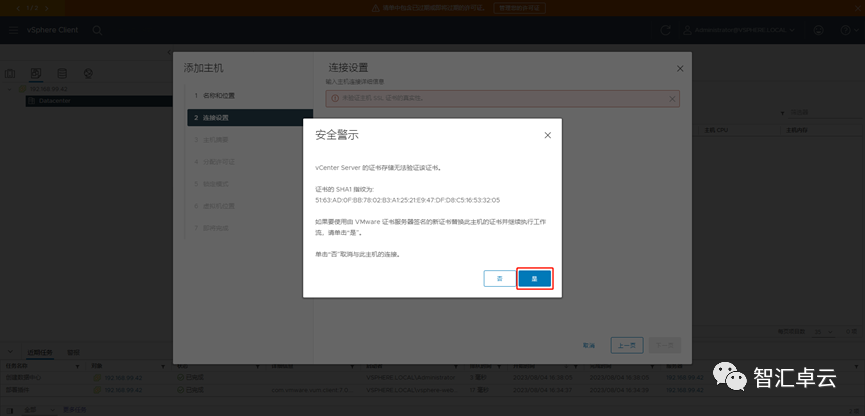This screenshot has height=416, width=865.
Task: Click VSPHERE.LOCAL\Administrator initiator cell
Action: click(411, 378)
